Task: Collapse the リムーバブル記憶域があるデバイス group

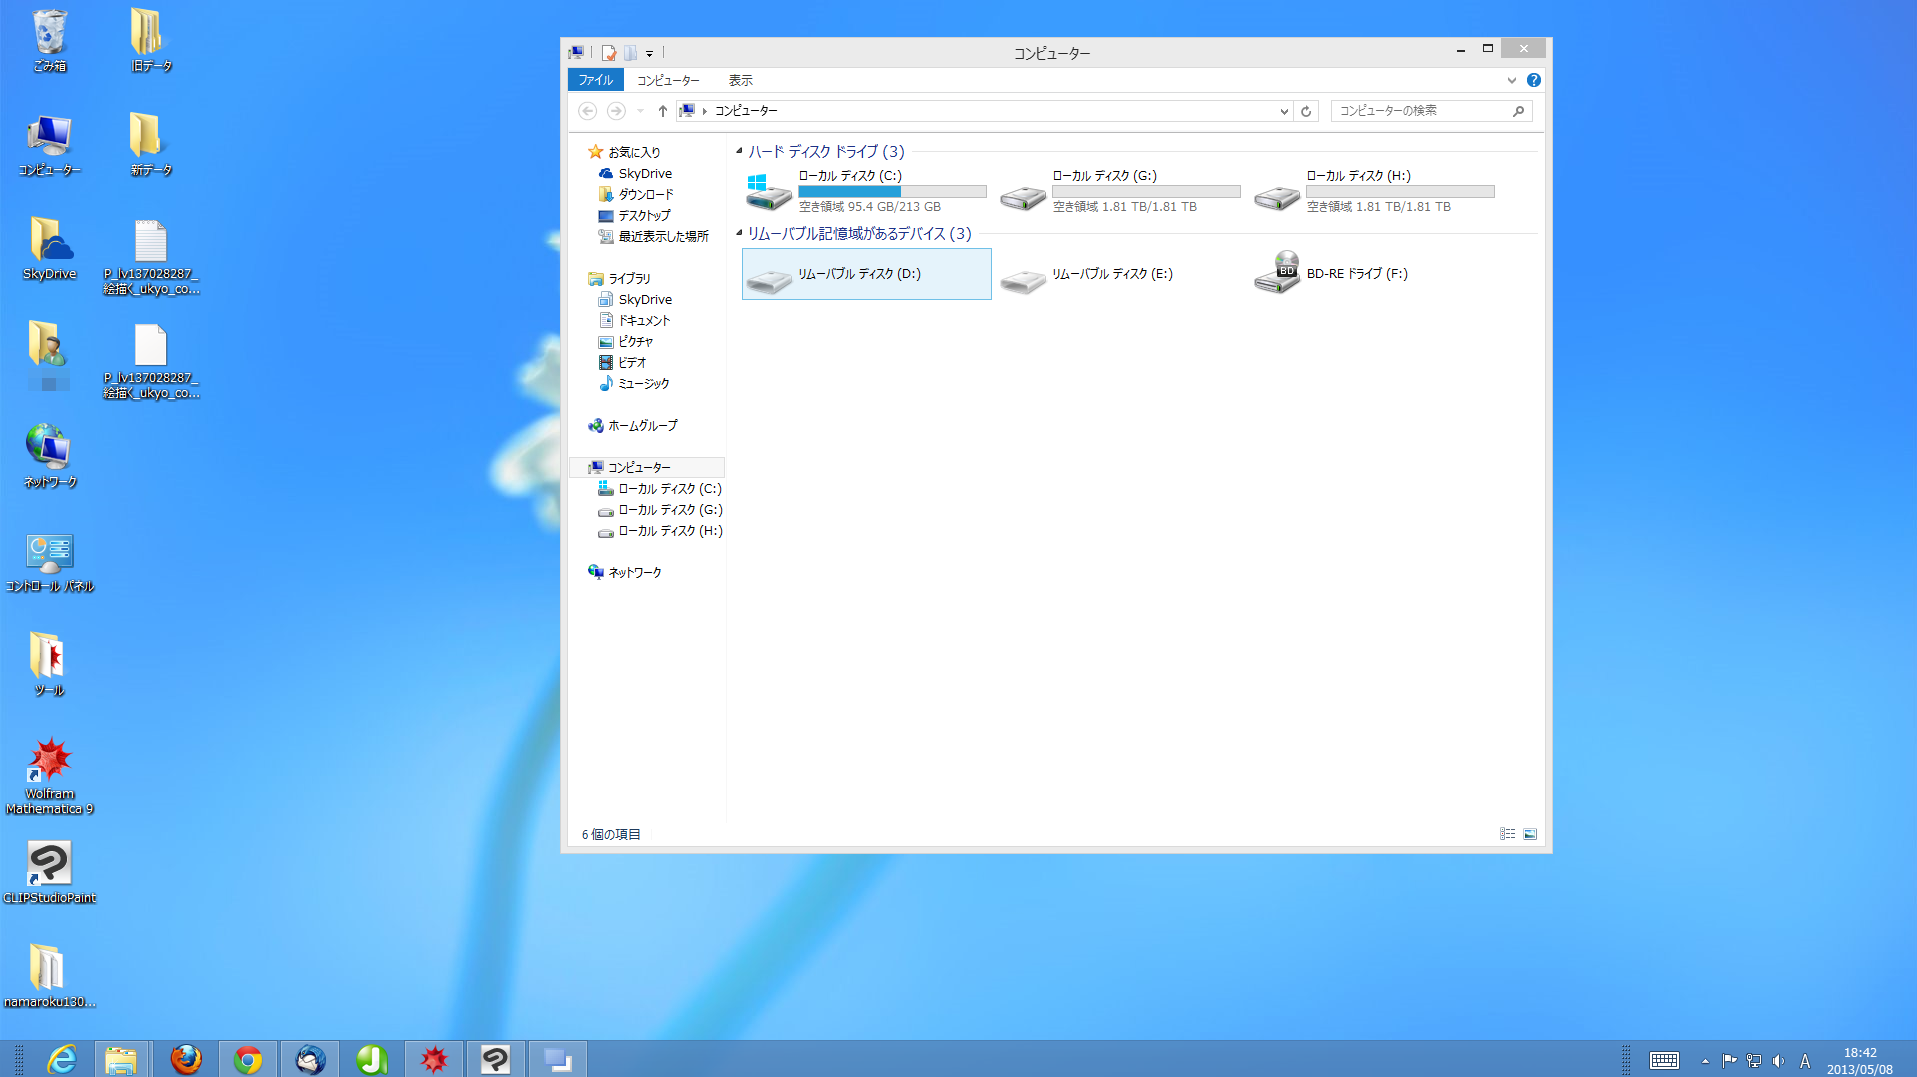Action: [x=740, y=233]
